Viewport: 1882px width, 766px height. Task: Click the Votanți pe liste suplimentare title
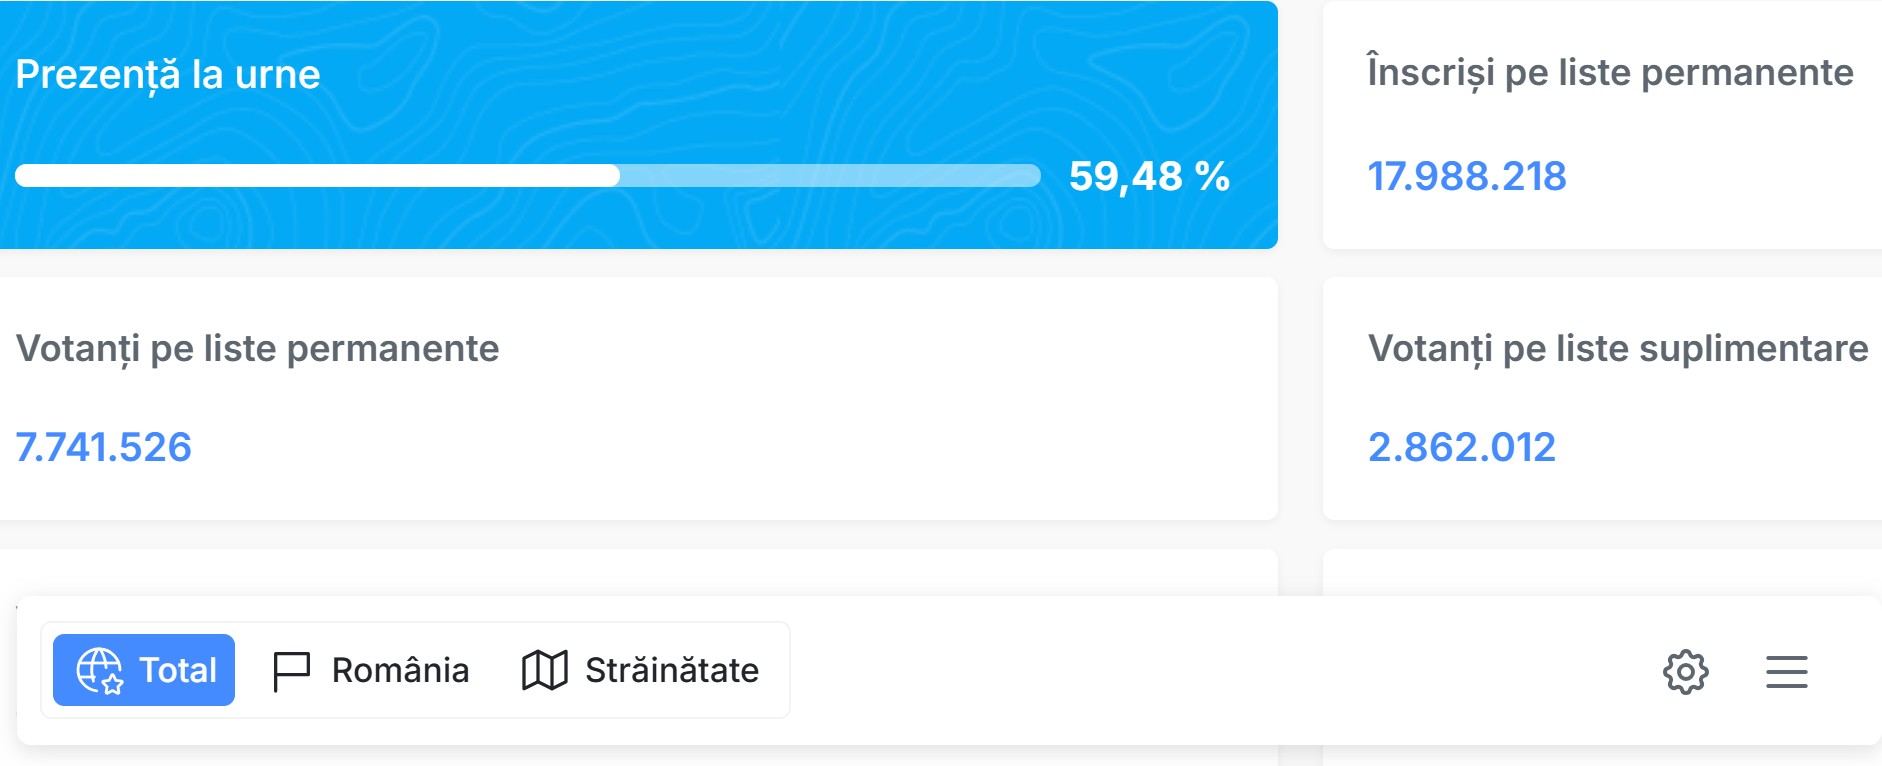click(1618, 348)
